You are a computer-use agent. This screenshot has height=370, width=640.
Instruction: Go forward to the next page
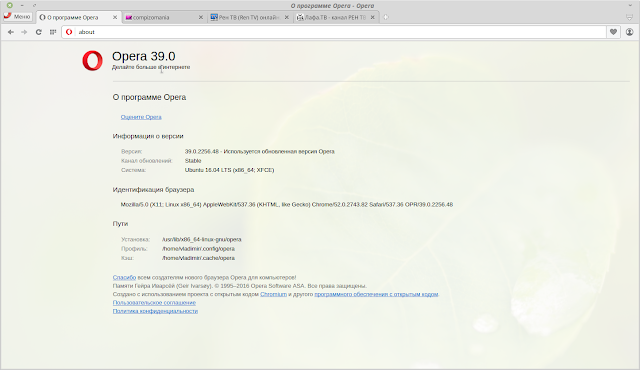tap(24, 32)
